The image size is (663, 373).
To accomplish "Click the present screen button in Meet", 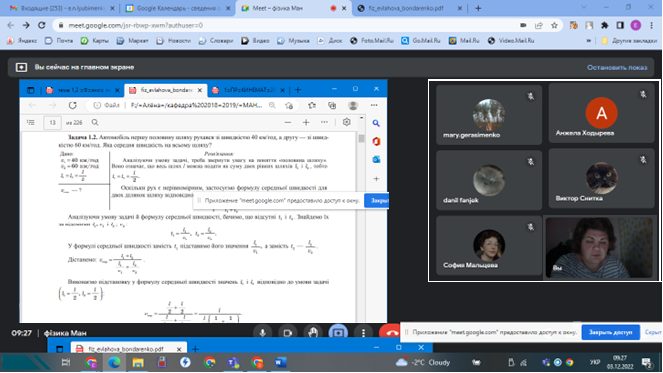I will 338,333.
